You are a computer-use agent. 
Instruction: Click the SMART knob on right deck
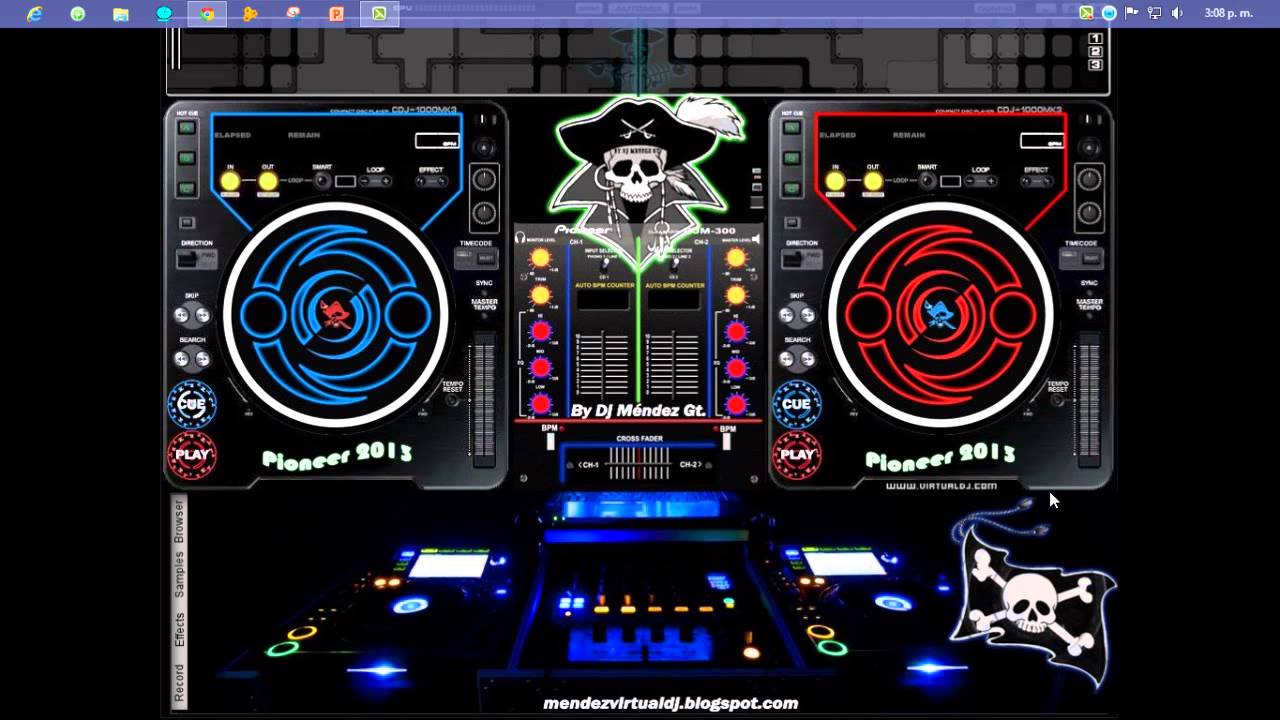pyautogui.click(x=927, y=181)
